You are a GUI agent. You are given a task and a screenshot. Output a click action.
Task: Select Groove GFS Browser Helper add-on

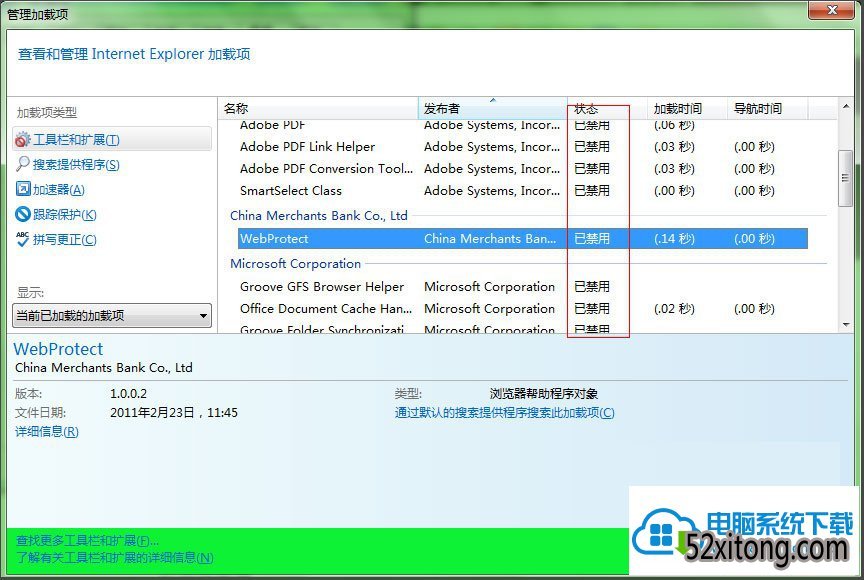coord(523,286)
